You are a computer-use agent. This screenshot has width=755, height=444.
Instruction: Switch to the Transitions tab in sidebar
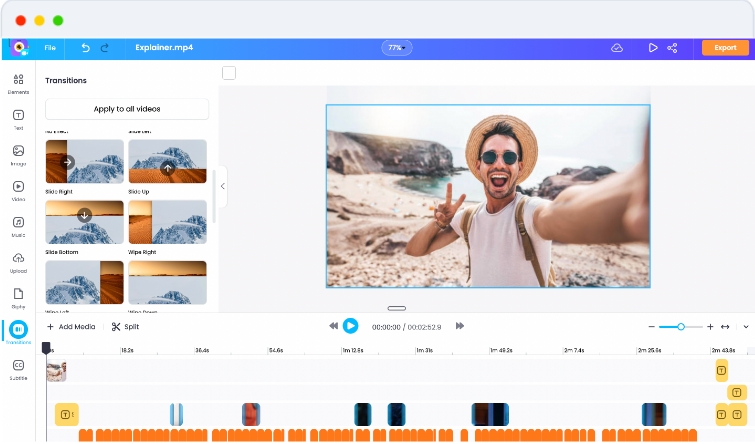point(18,330)
